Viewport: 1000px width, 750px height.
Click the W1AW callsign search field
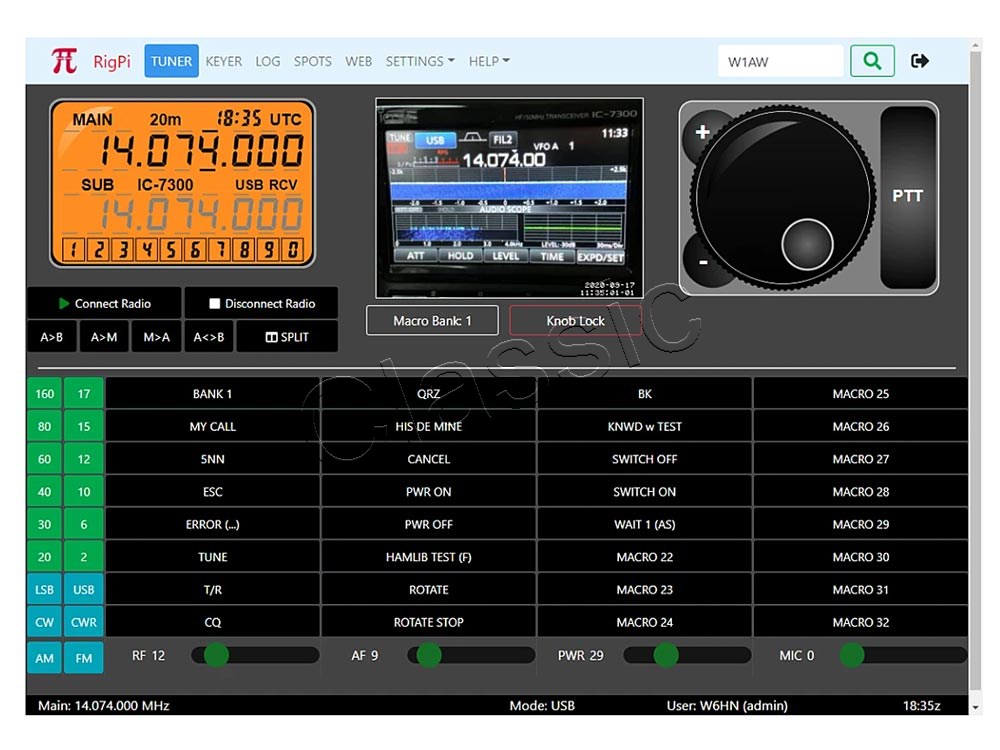(x=781, y=61)
